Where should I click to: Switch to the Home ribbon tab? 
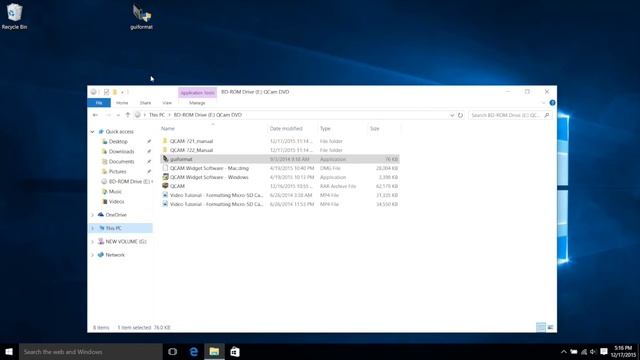122,103
